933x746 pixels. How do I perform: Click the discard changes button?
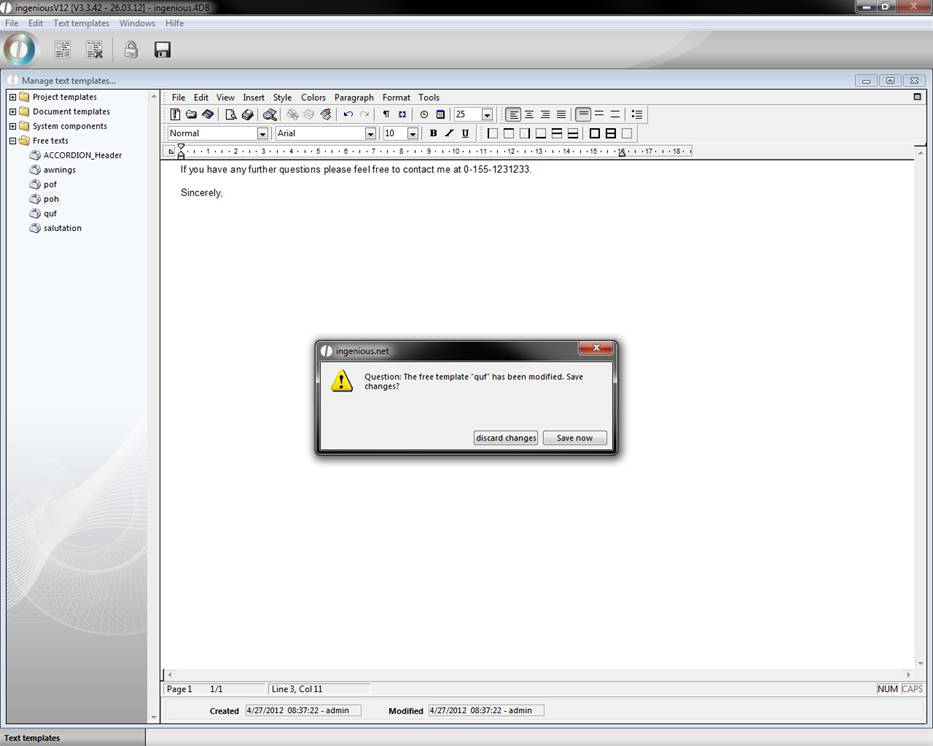point(506,438)
